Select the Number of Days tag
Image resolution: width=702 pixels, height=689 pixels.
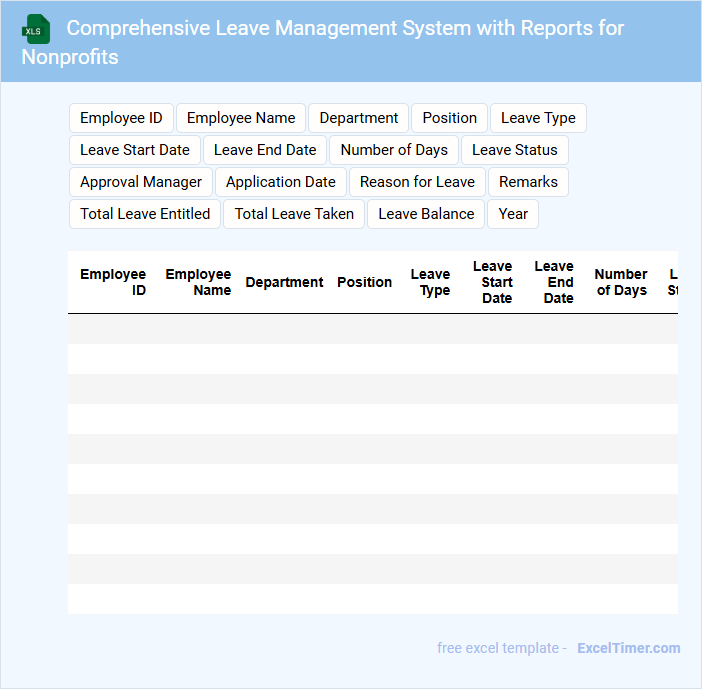pos(394,150)
